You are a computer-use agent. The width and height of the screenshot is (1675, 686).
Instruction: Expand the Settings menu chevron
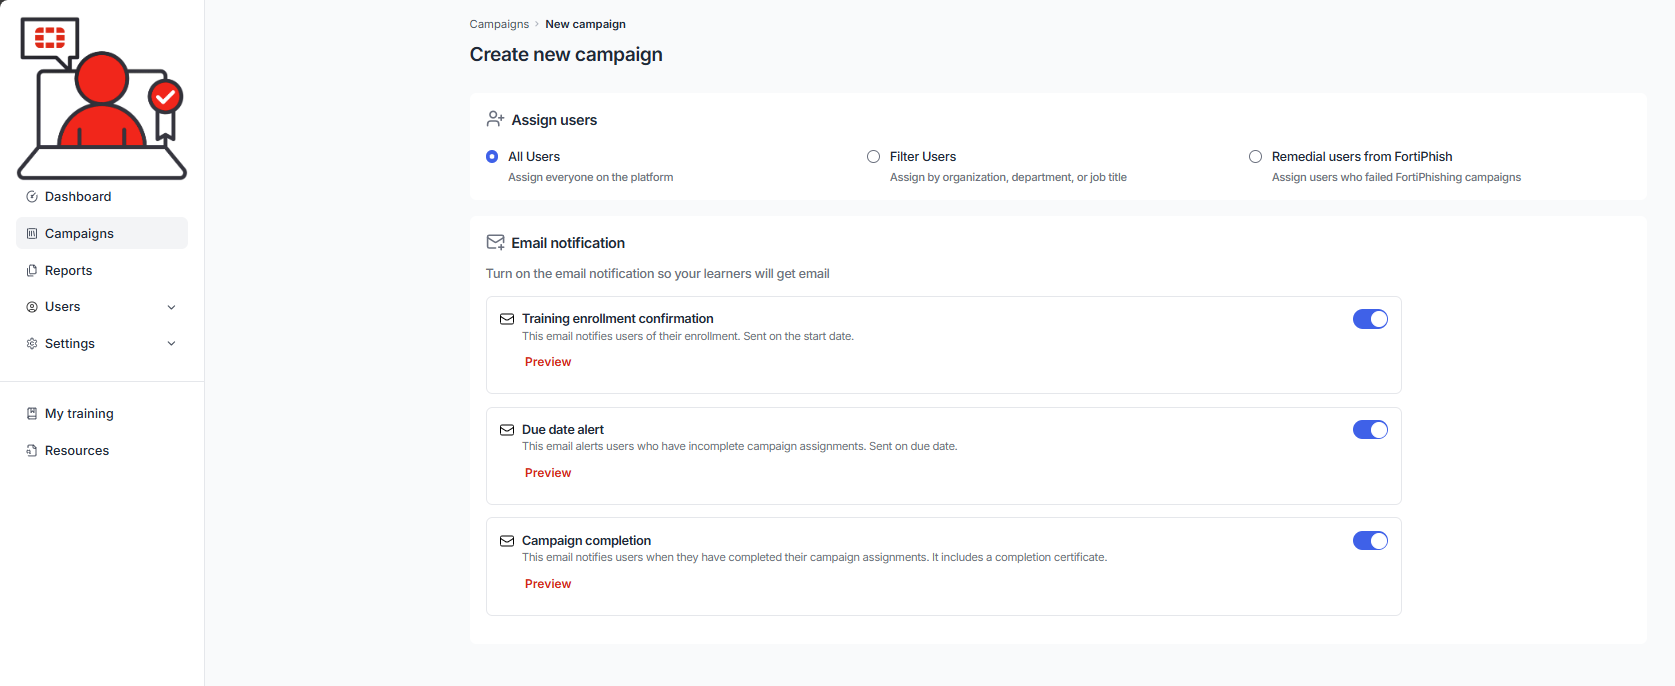(171, 343)
